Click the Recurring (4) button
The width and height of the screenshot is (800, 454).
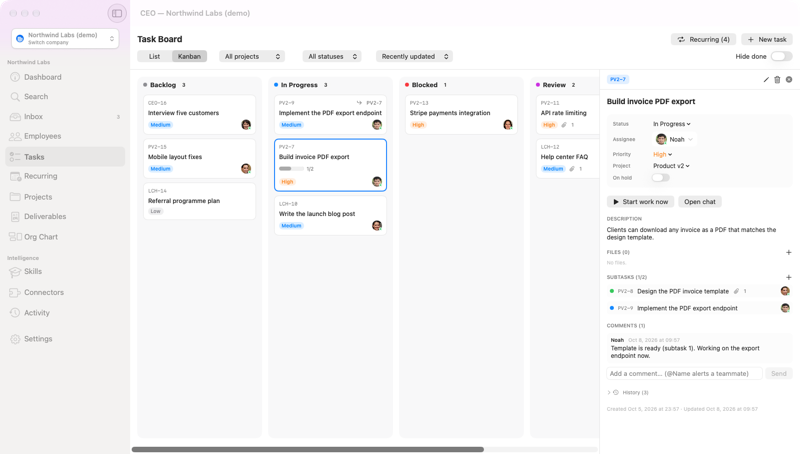703,39
